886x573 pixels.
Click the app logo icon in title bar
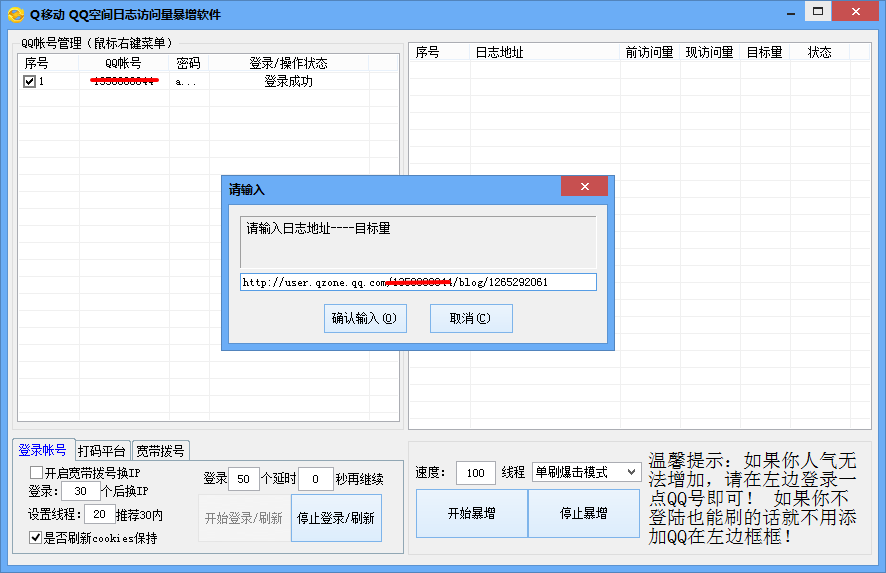15,14
